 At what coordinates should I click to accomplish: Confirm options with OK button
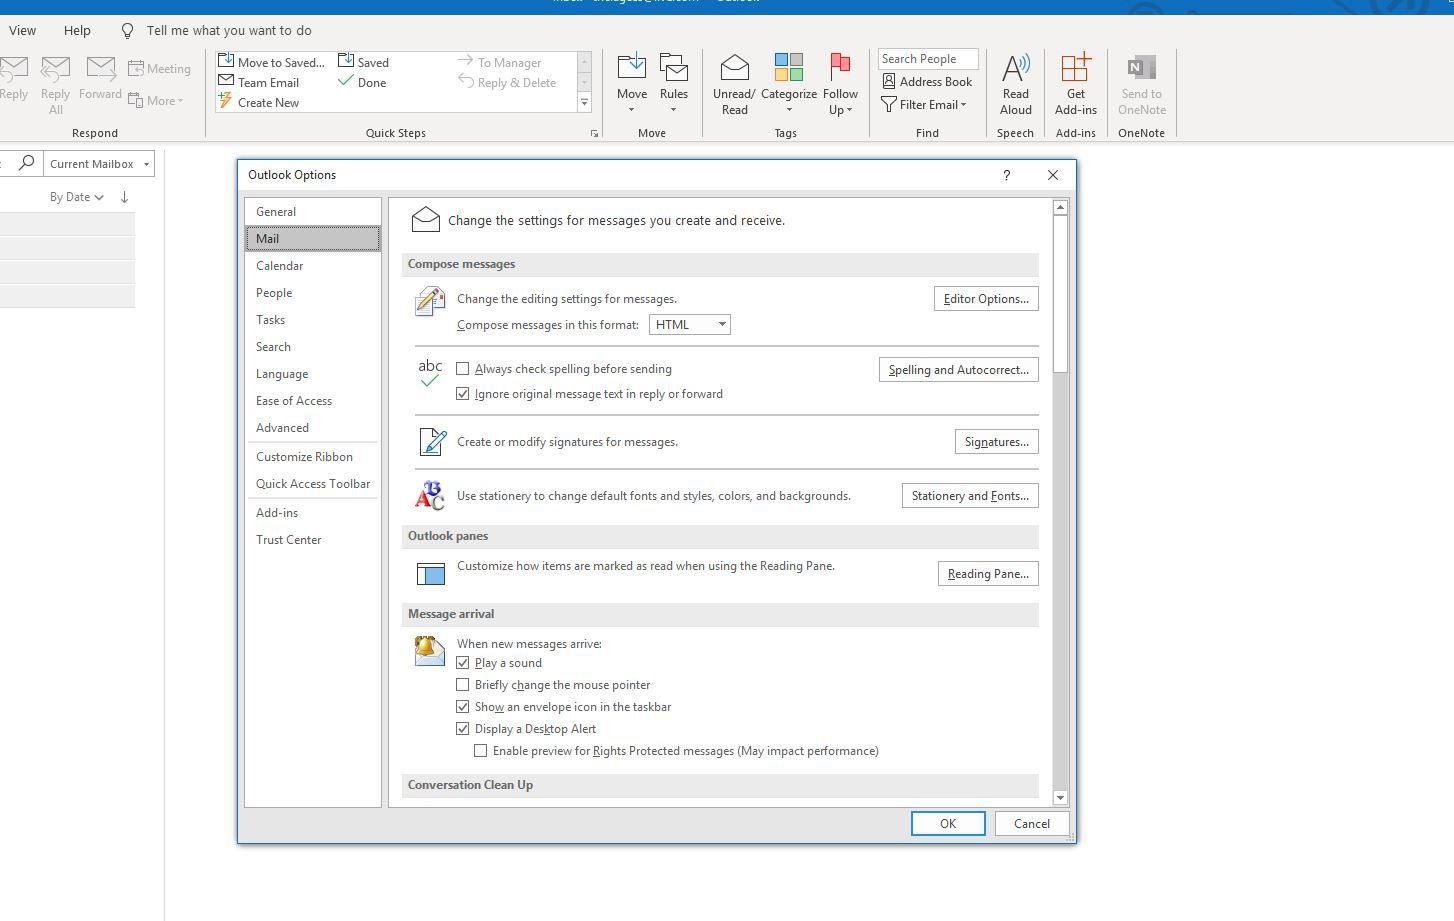click(948, 824)
